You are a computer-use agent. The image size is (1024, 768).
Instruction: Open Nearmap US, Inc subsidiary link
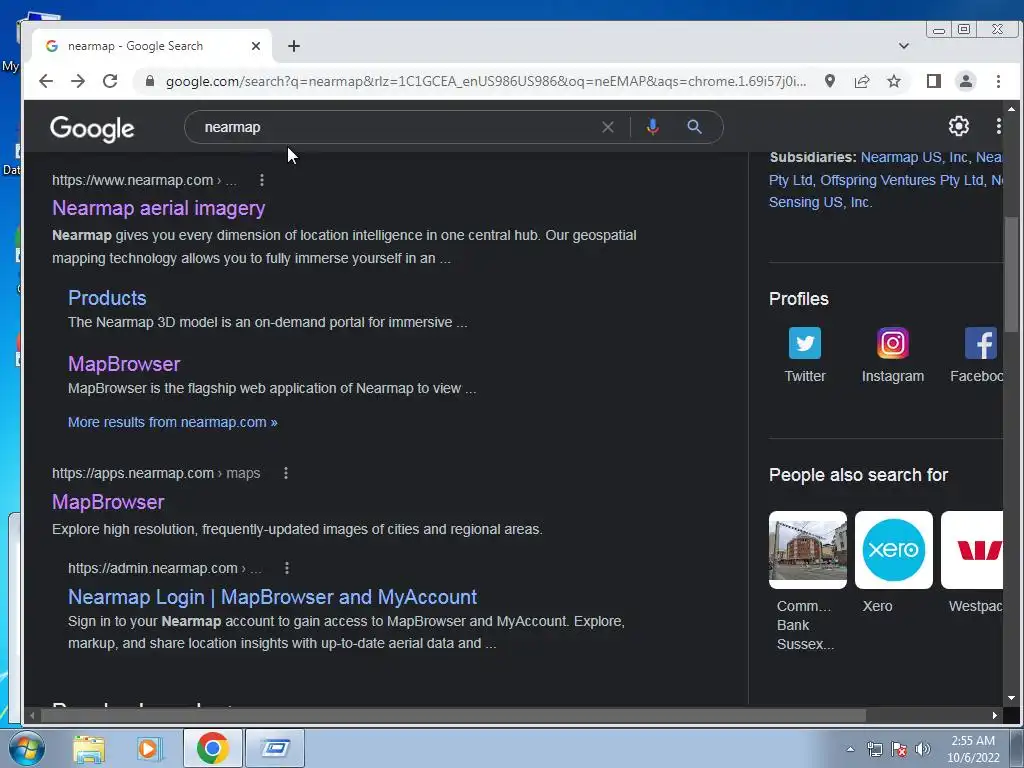pyautogui.click(x=914, y=157)
